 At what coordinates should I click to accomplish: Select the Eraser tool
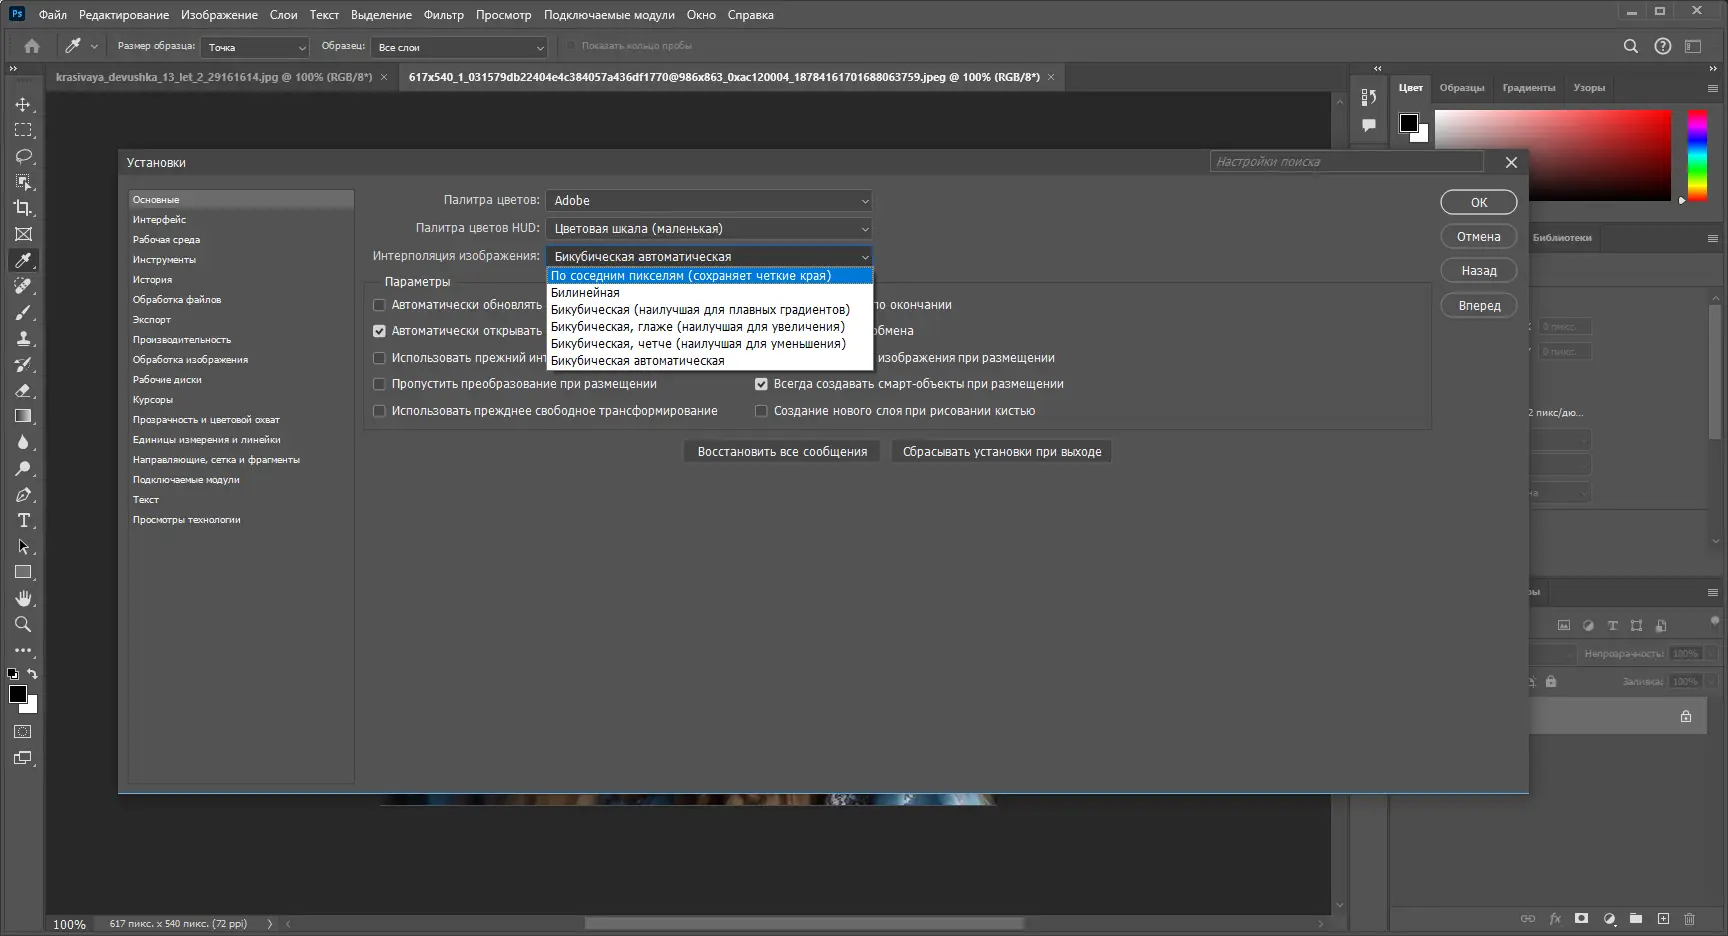23,390
